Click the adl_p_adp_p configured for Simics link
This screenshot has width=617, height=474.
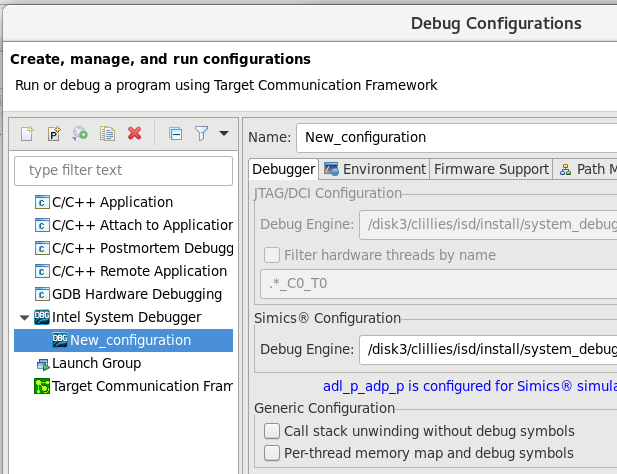pos(470,386)
